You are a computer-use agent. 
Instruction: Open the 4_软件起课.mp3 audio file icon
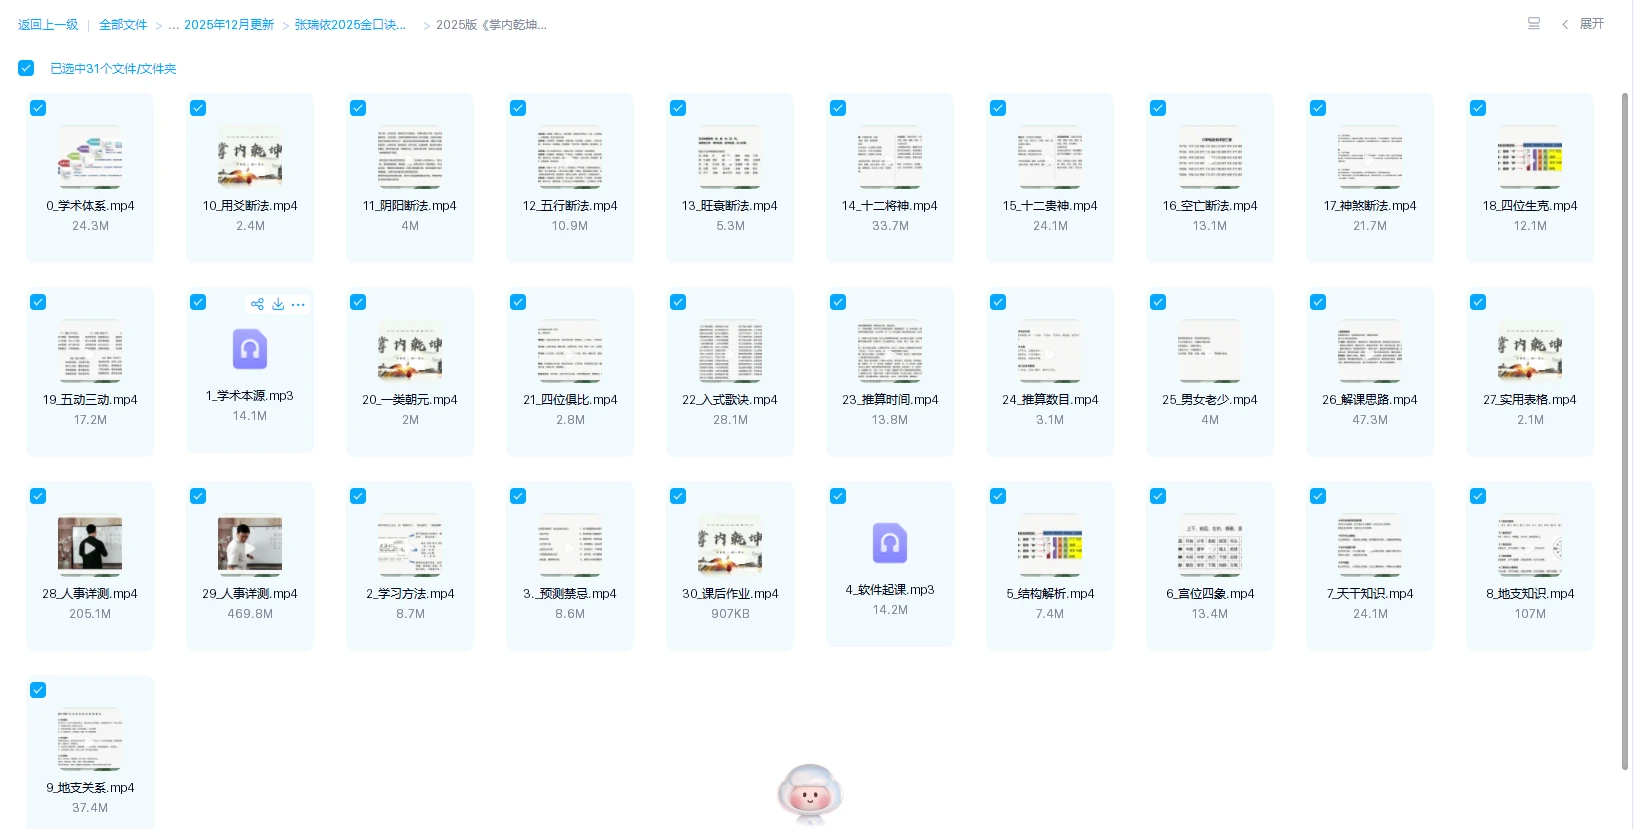point(890,543)
